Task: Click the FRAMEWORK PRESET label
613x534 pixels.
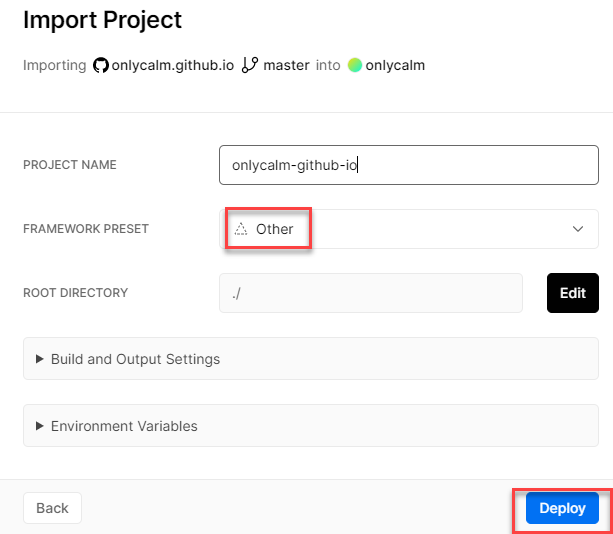Action: (86, 229)
